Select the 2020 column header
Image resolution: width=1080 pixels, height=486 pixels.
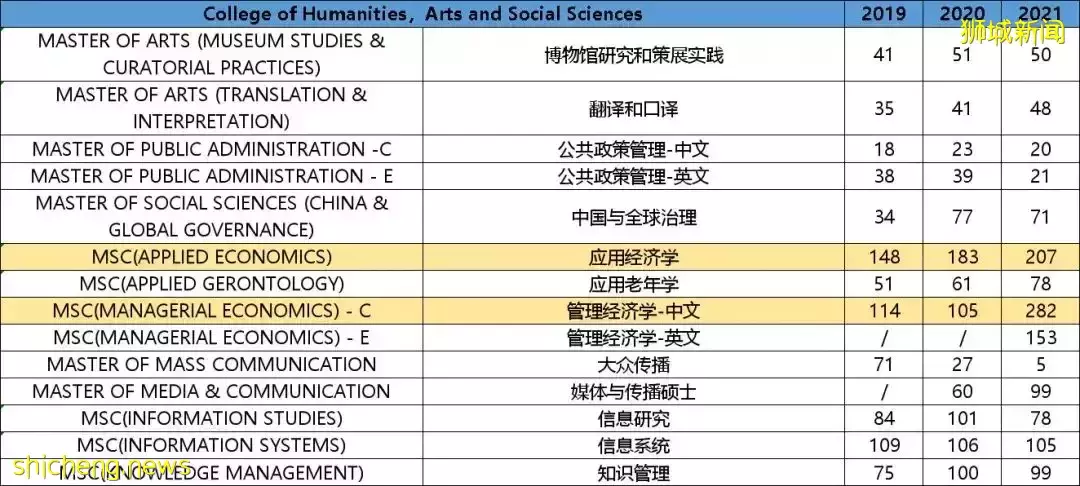[x=962, y=13]
